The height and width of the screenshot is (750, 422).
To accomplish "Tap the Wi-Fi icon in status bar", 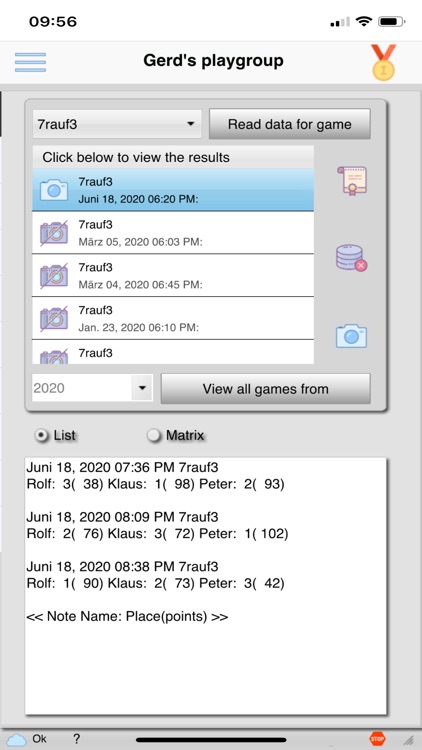I will click(364, 22).
